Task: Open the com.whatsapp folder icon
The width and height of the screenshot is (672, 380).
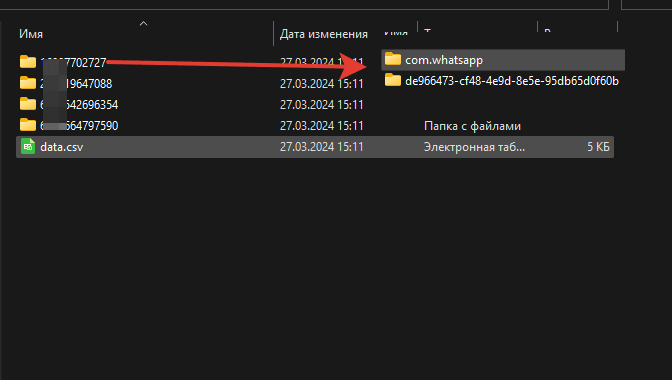Action: tap(393, 59)
